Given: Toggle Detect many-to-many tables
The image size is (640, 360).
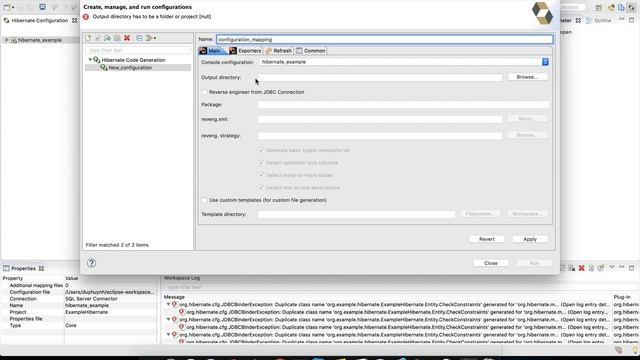Looking at the screenshot, I should [261, 175].
